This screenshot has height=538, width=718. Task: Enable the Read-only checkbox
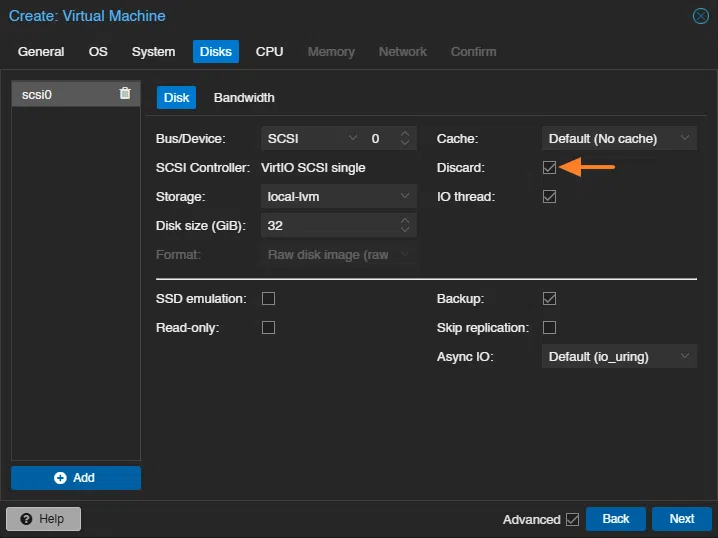pos(268,328)
